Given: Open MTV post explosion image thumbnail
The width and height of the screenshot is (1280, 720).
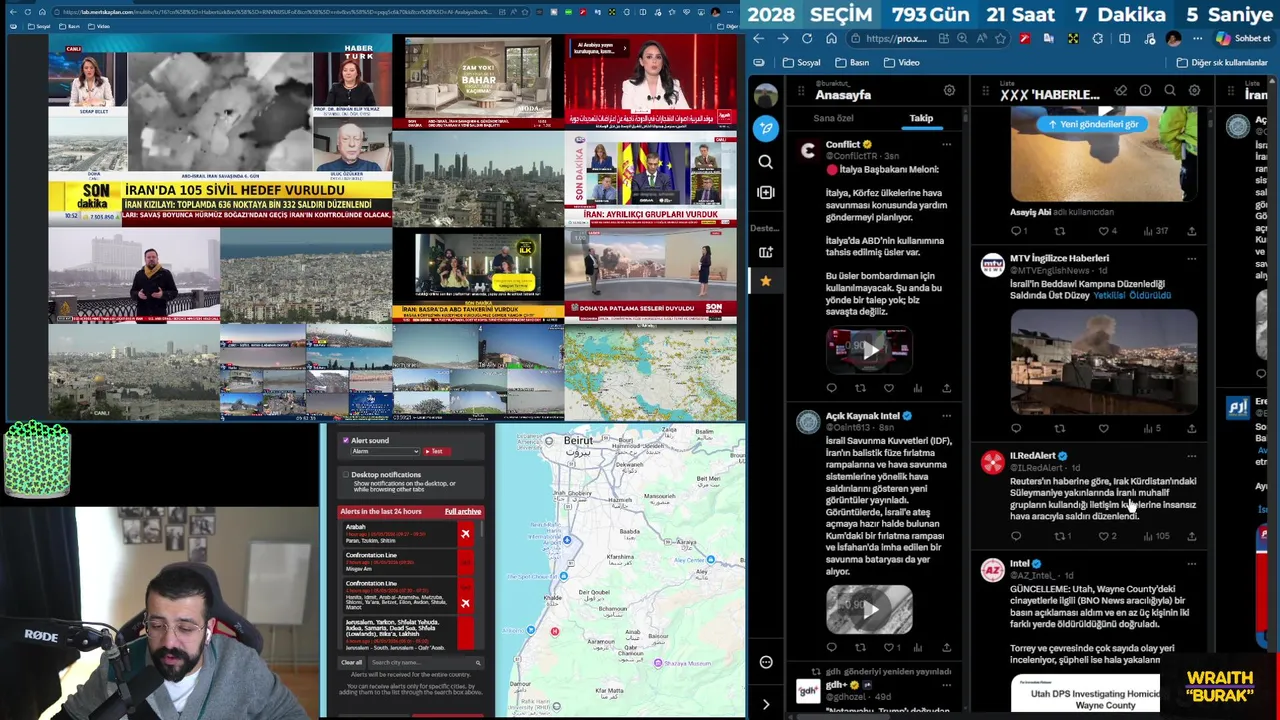Looking at the screenshot, I should click(1103, 361).
